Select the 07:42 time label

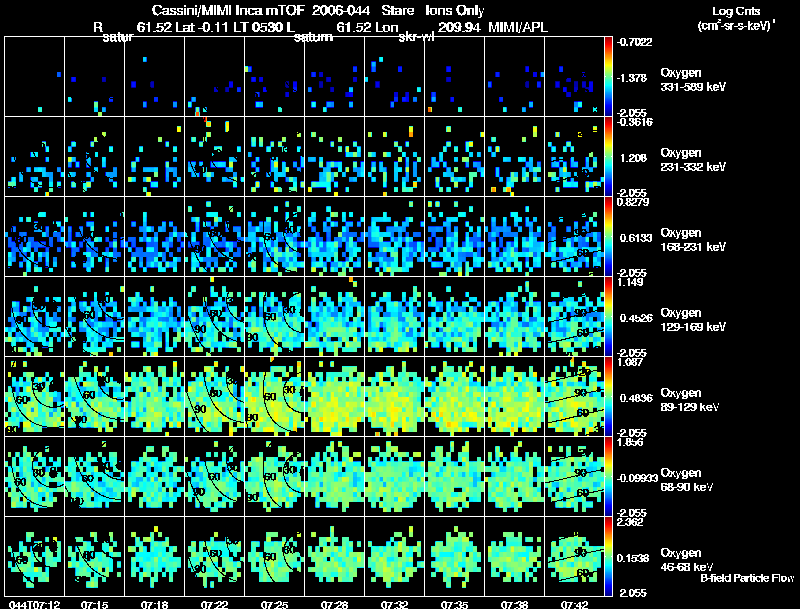point(574,604)
